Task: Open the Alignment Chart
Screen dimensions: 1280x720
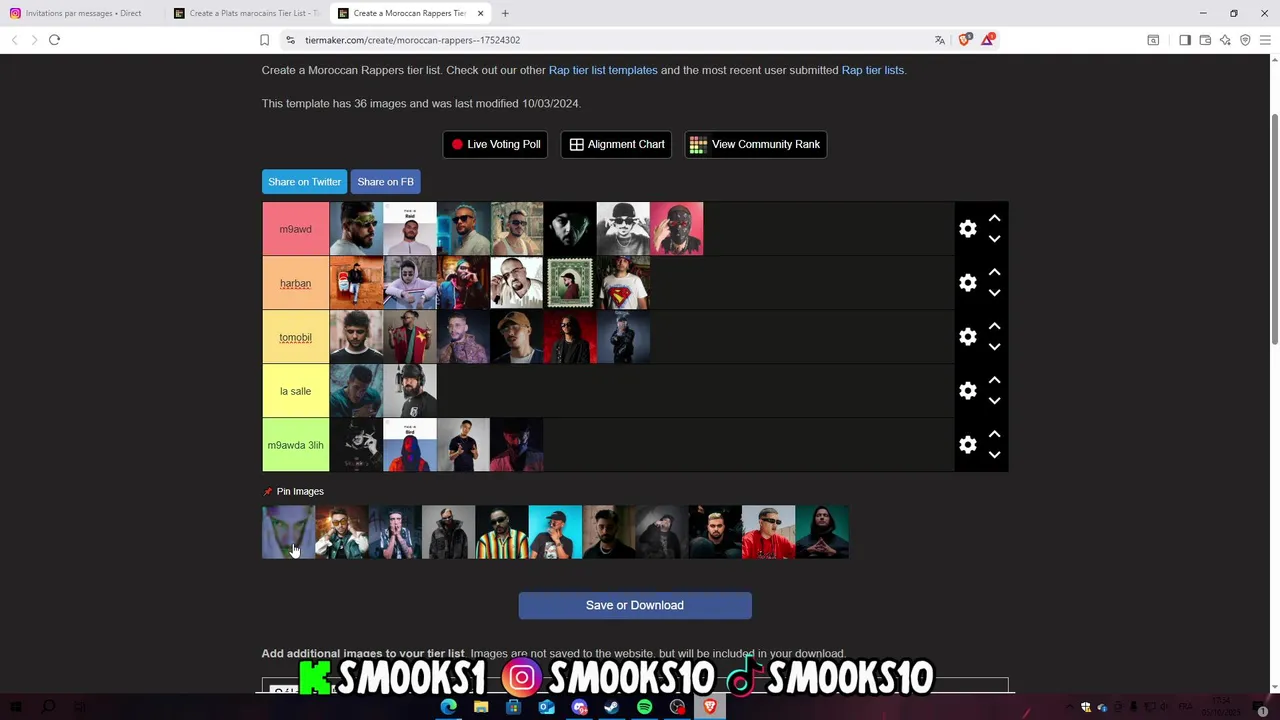Action: click(x=617, y=144)
